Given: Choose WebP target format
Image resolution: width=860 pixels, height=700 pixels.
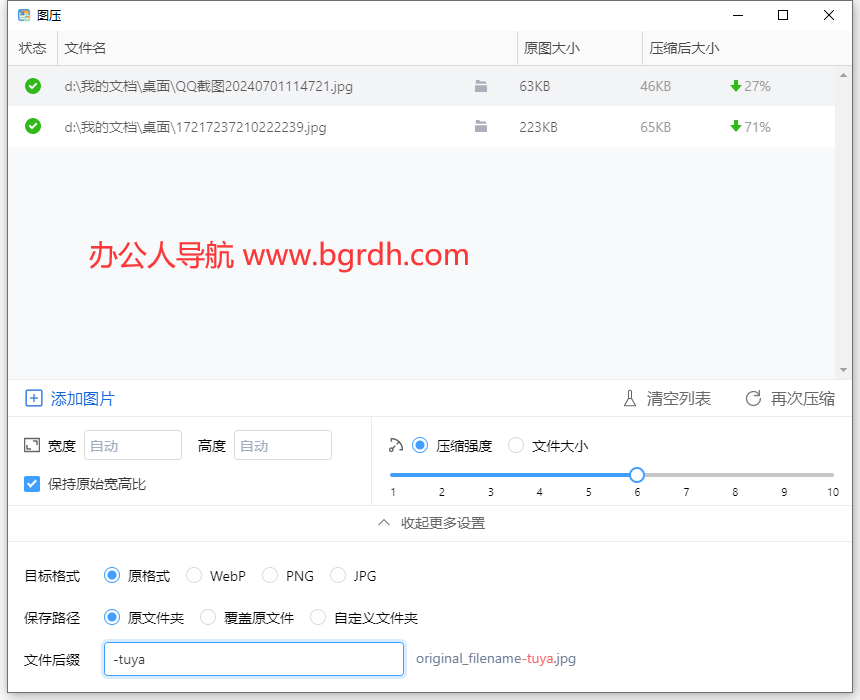Looking at the screenshot, I should point(194,575).
